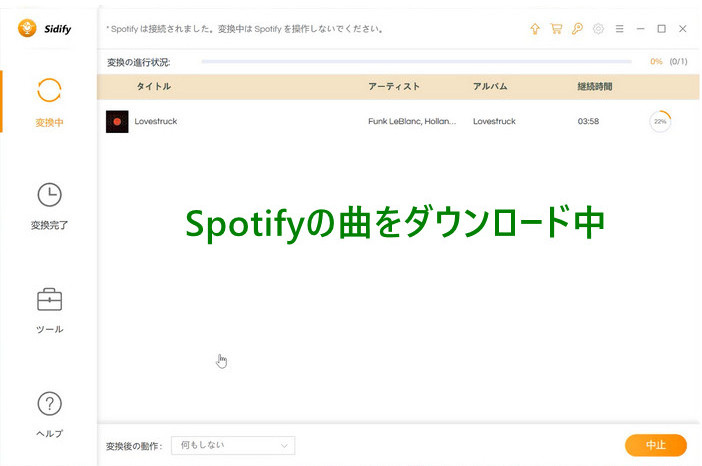Click the (0/1) conversion count

pos(678,62)
